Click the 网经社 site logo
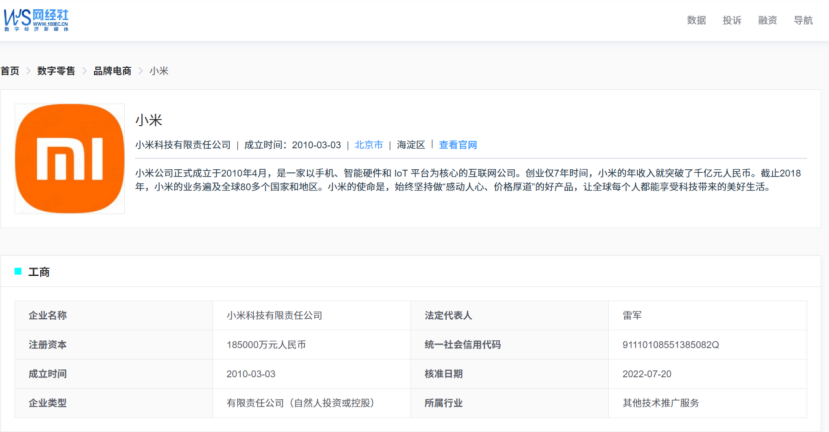 point(36,20)
